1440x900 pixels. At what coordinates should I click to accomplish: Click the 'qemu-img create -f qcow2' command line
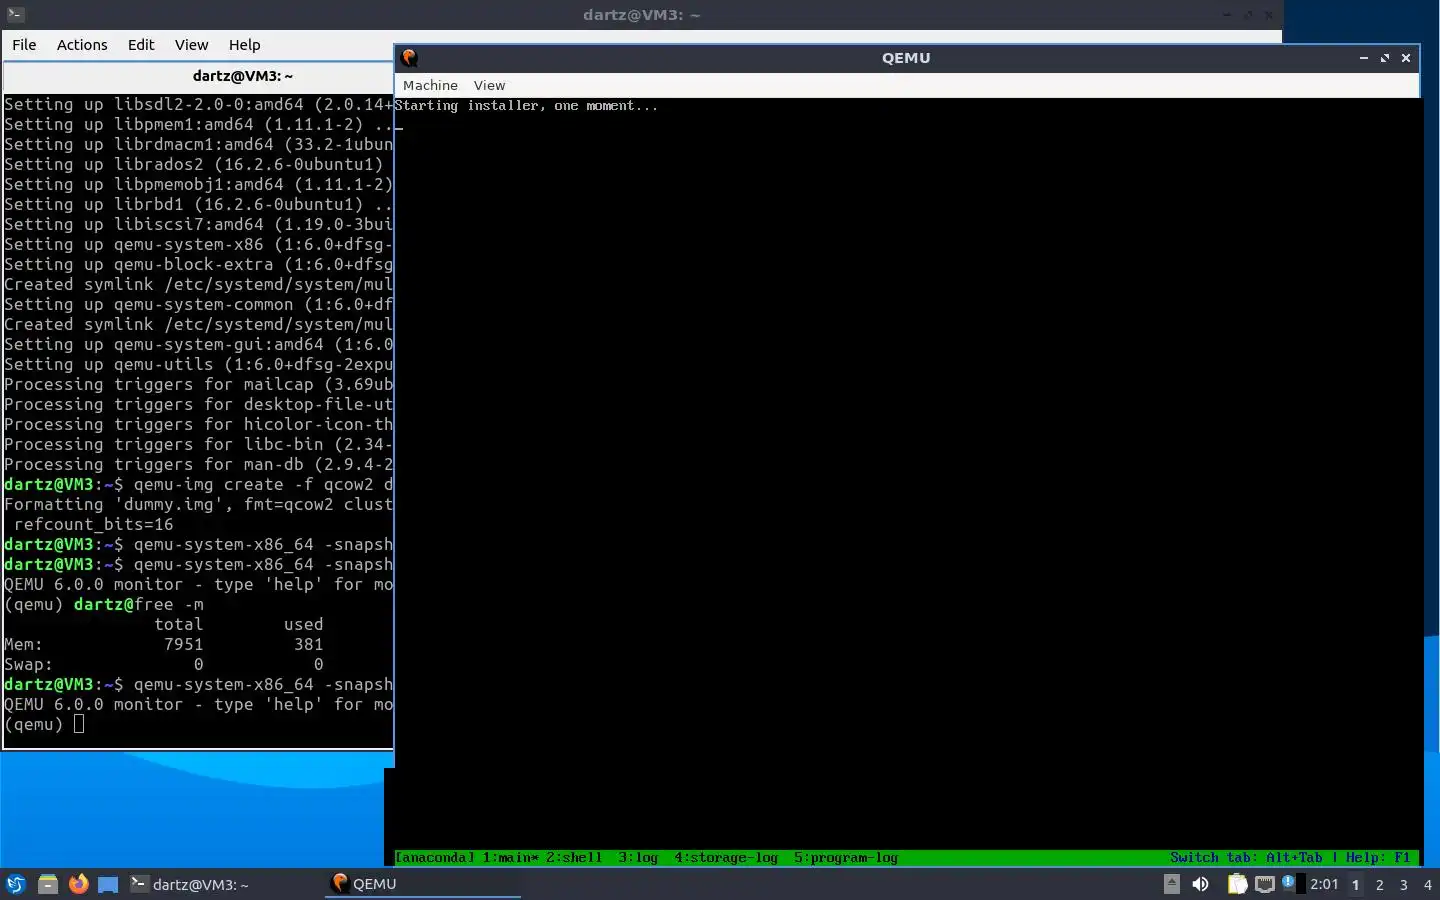click(198, 484)
